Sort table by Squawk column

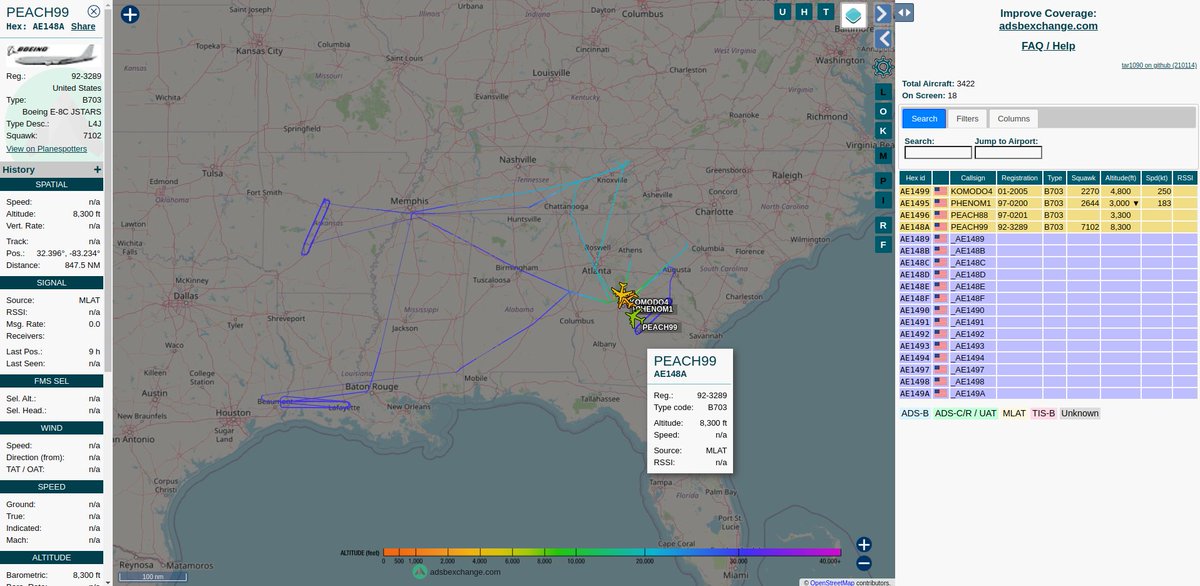[x=1084, y=177]
